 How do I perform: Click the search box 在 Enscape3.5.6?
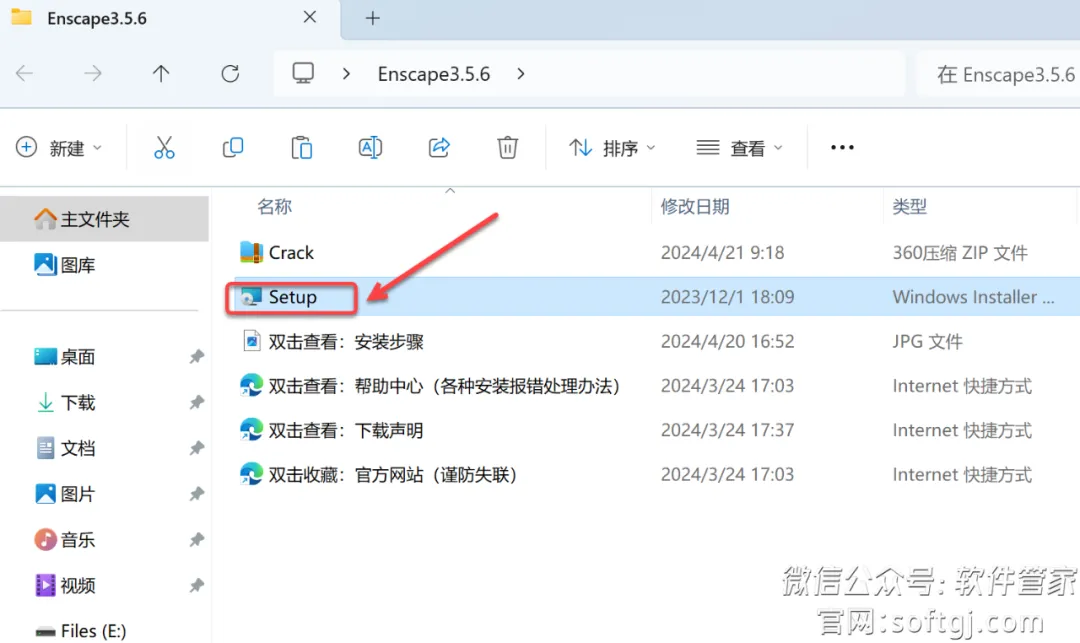999,74
